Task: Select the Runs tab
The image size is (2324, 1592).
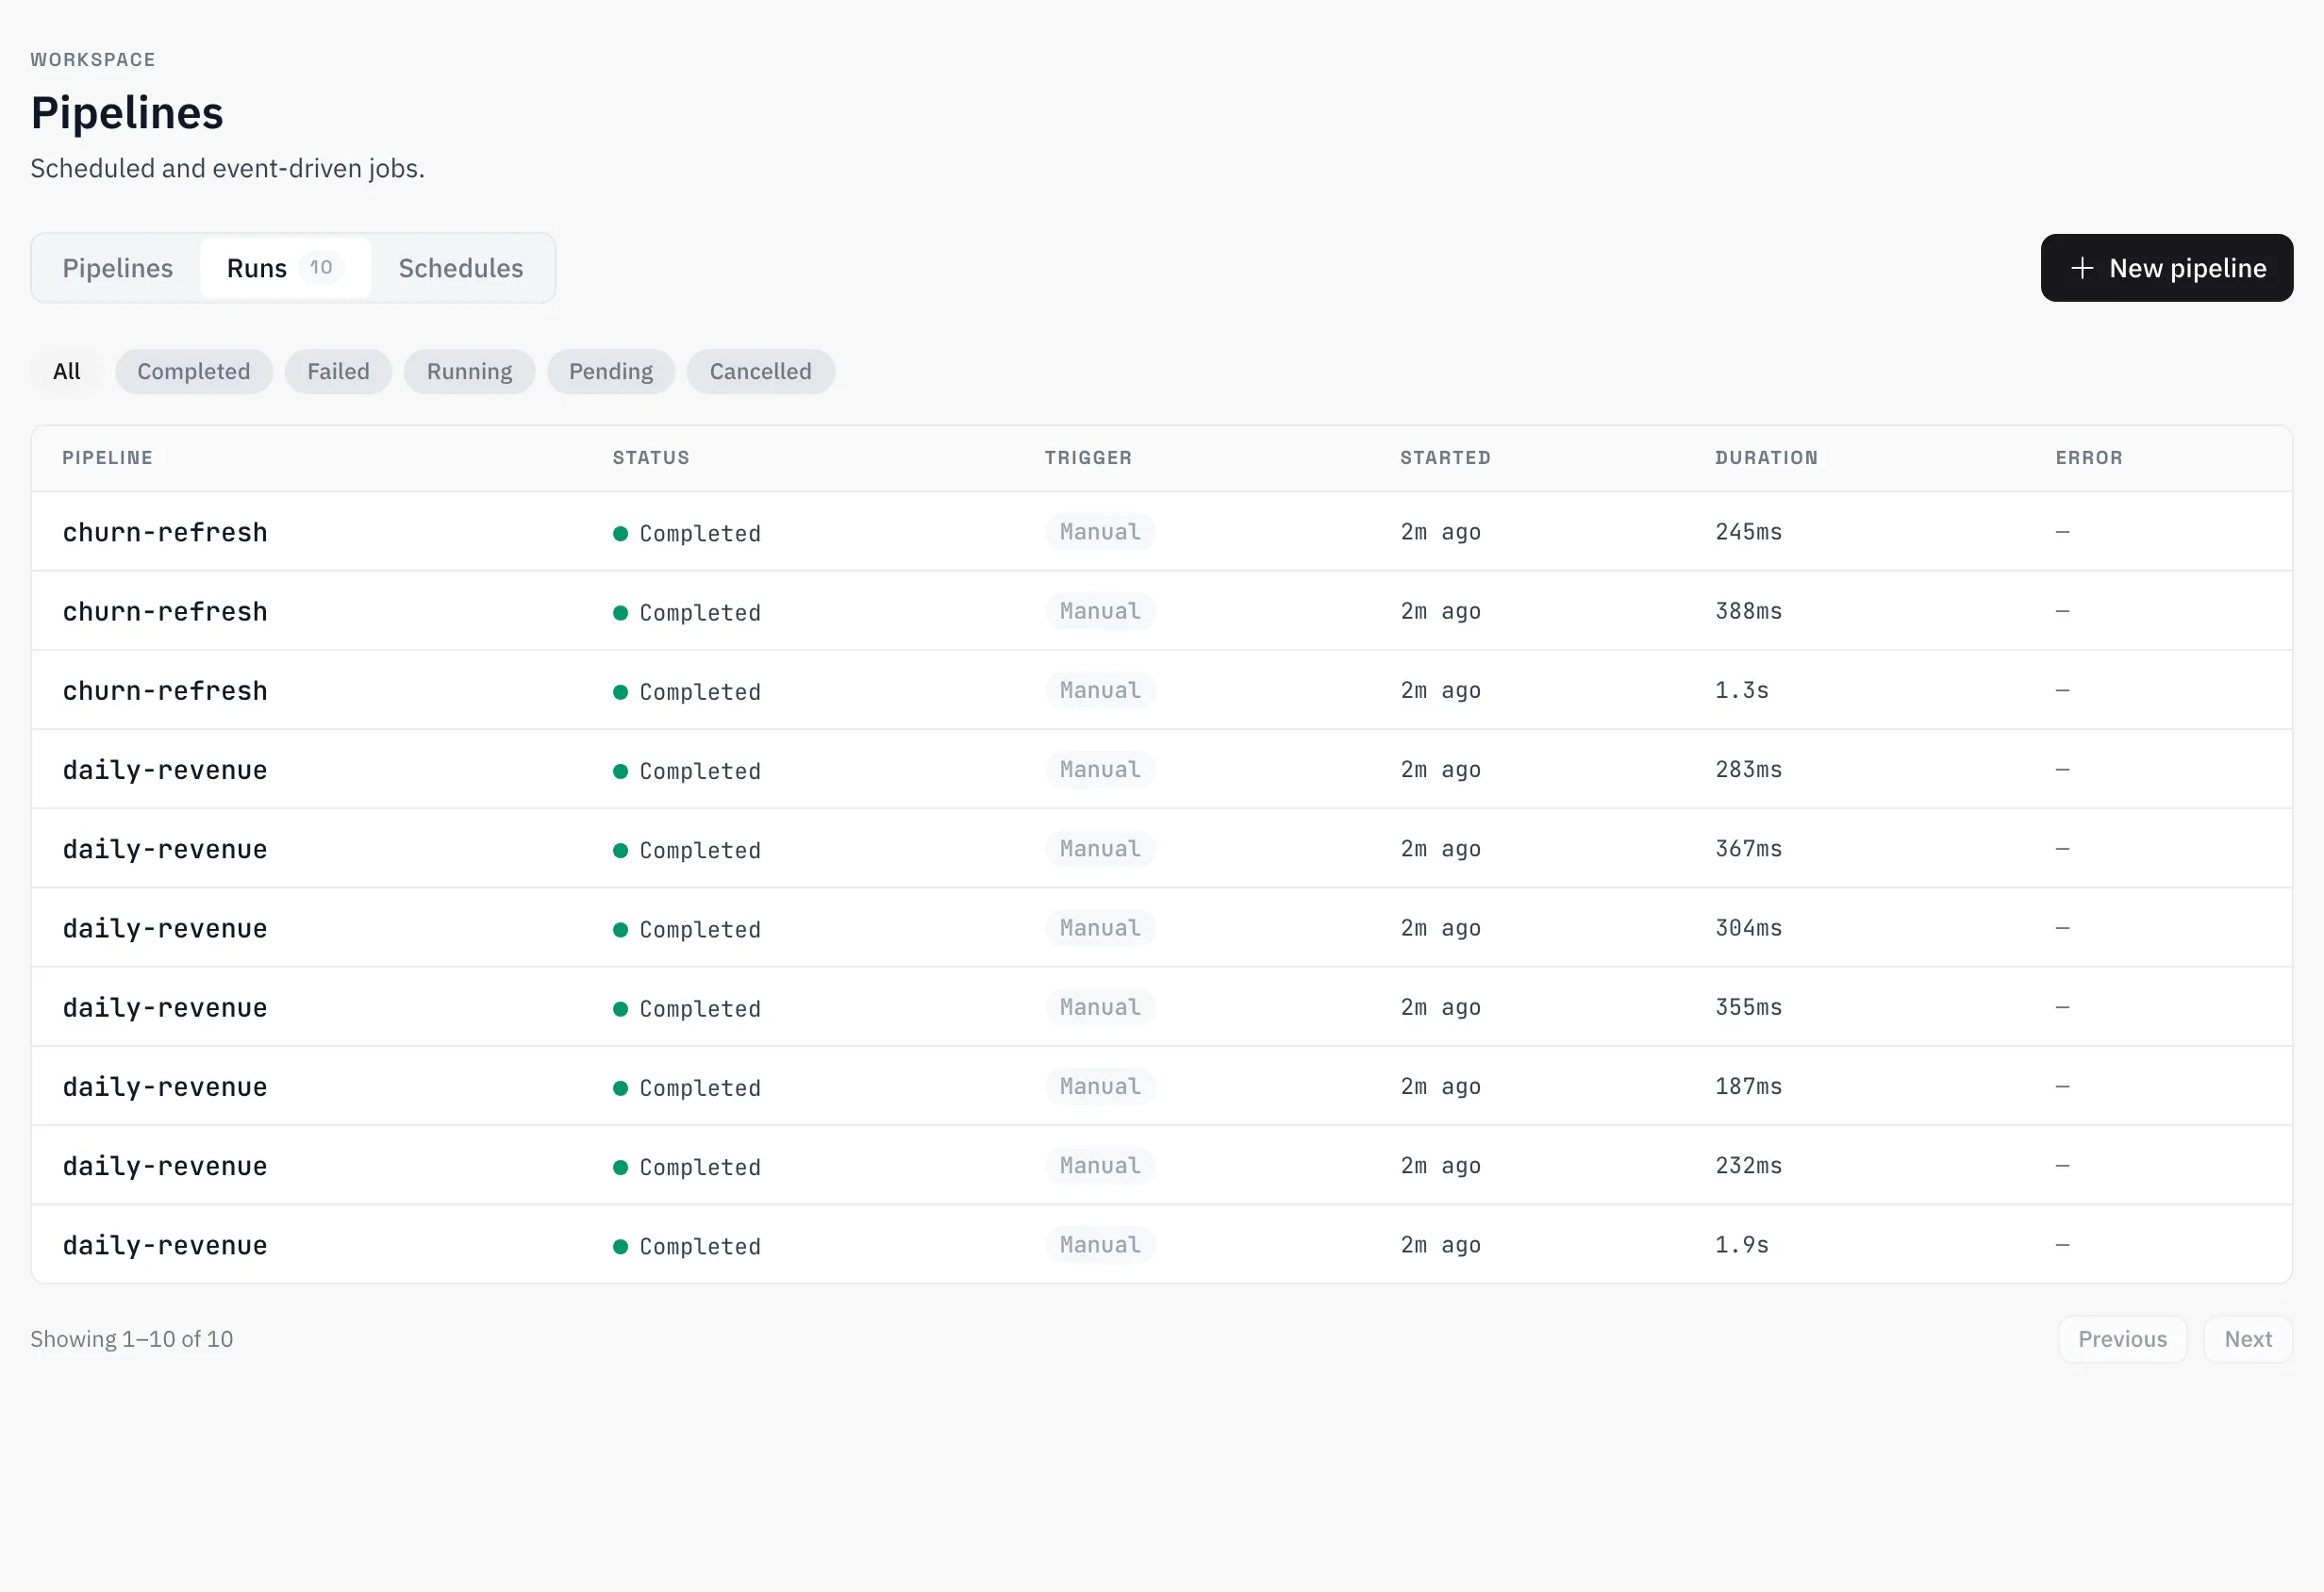Action: 285,268
